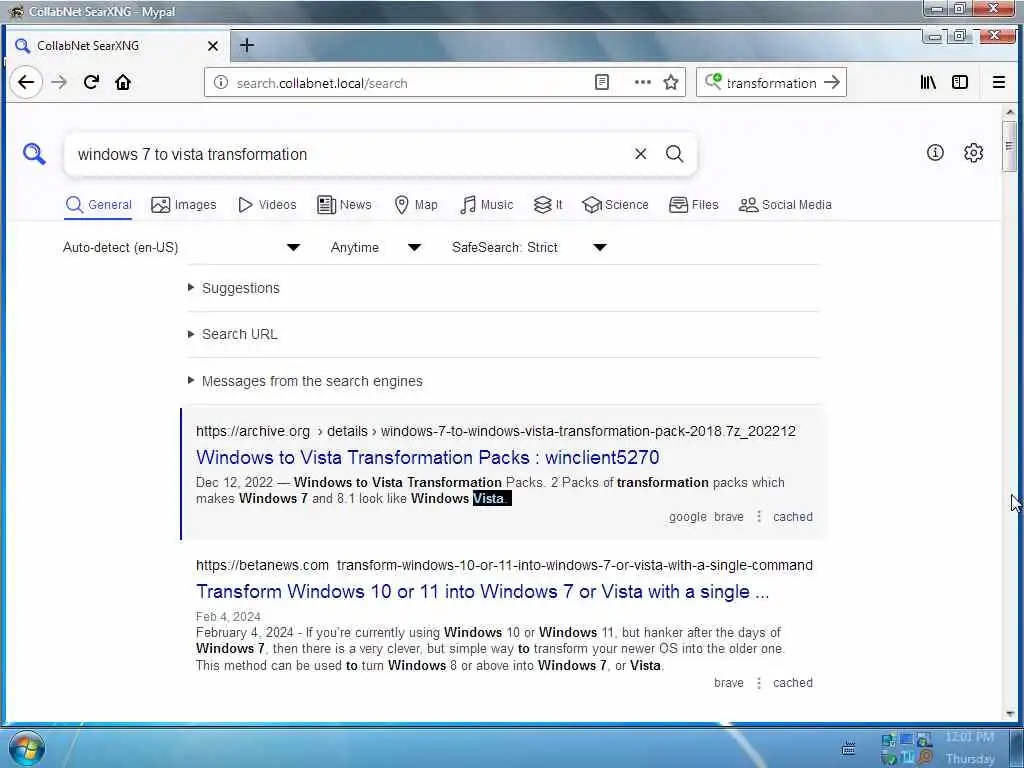Click the "Feb 4, 2024" date text

coord(228,616)
